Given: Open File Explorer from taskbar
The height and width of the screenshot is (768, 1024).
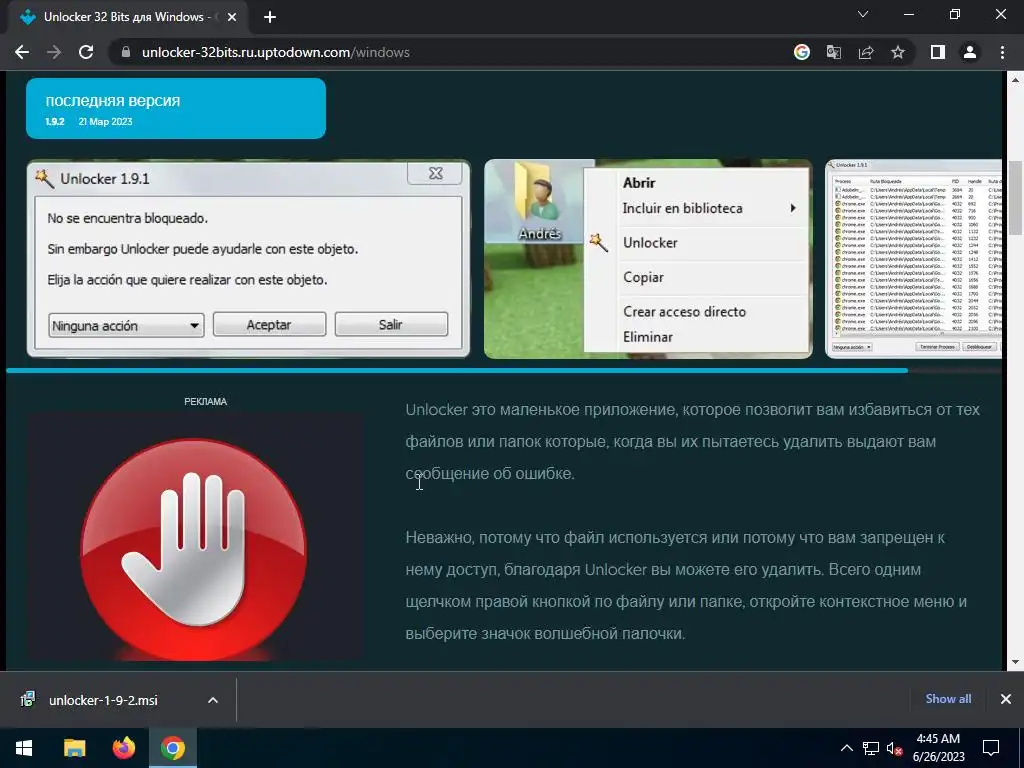Looking at the screenshot, I should (x=74, y=748).
